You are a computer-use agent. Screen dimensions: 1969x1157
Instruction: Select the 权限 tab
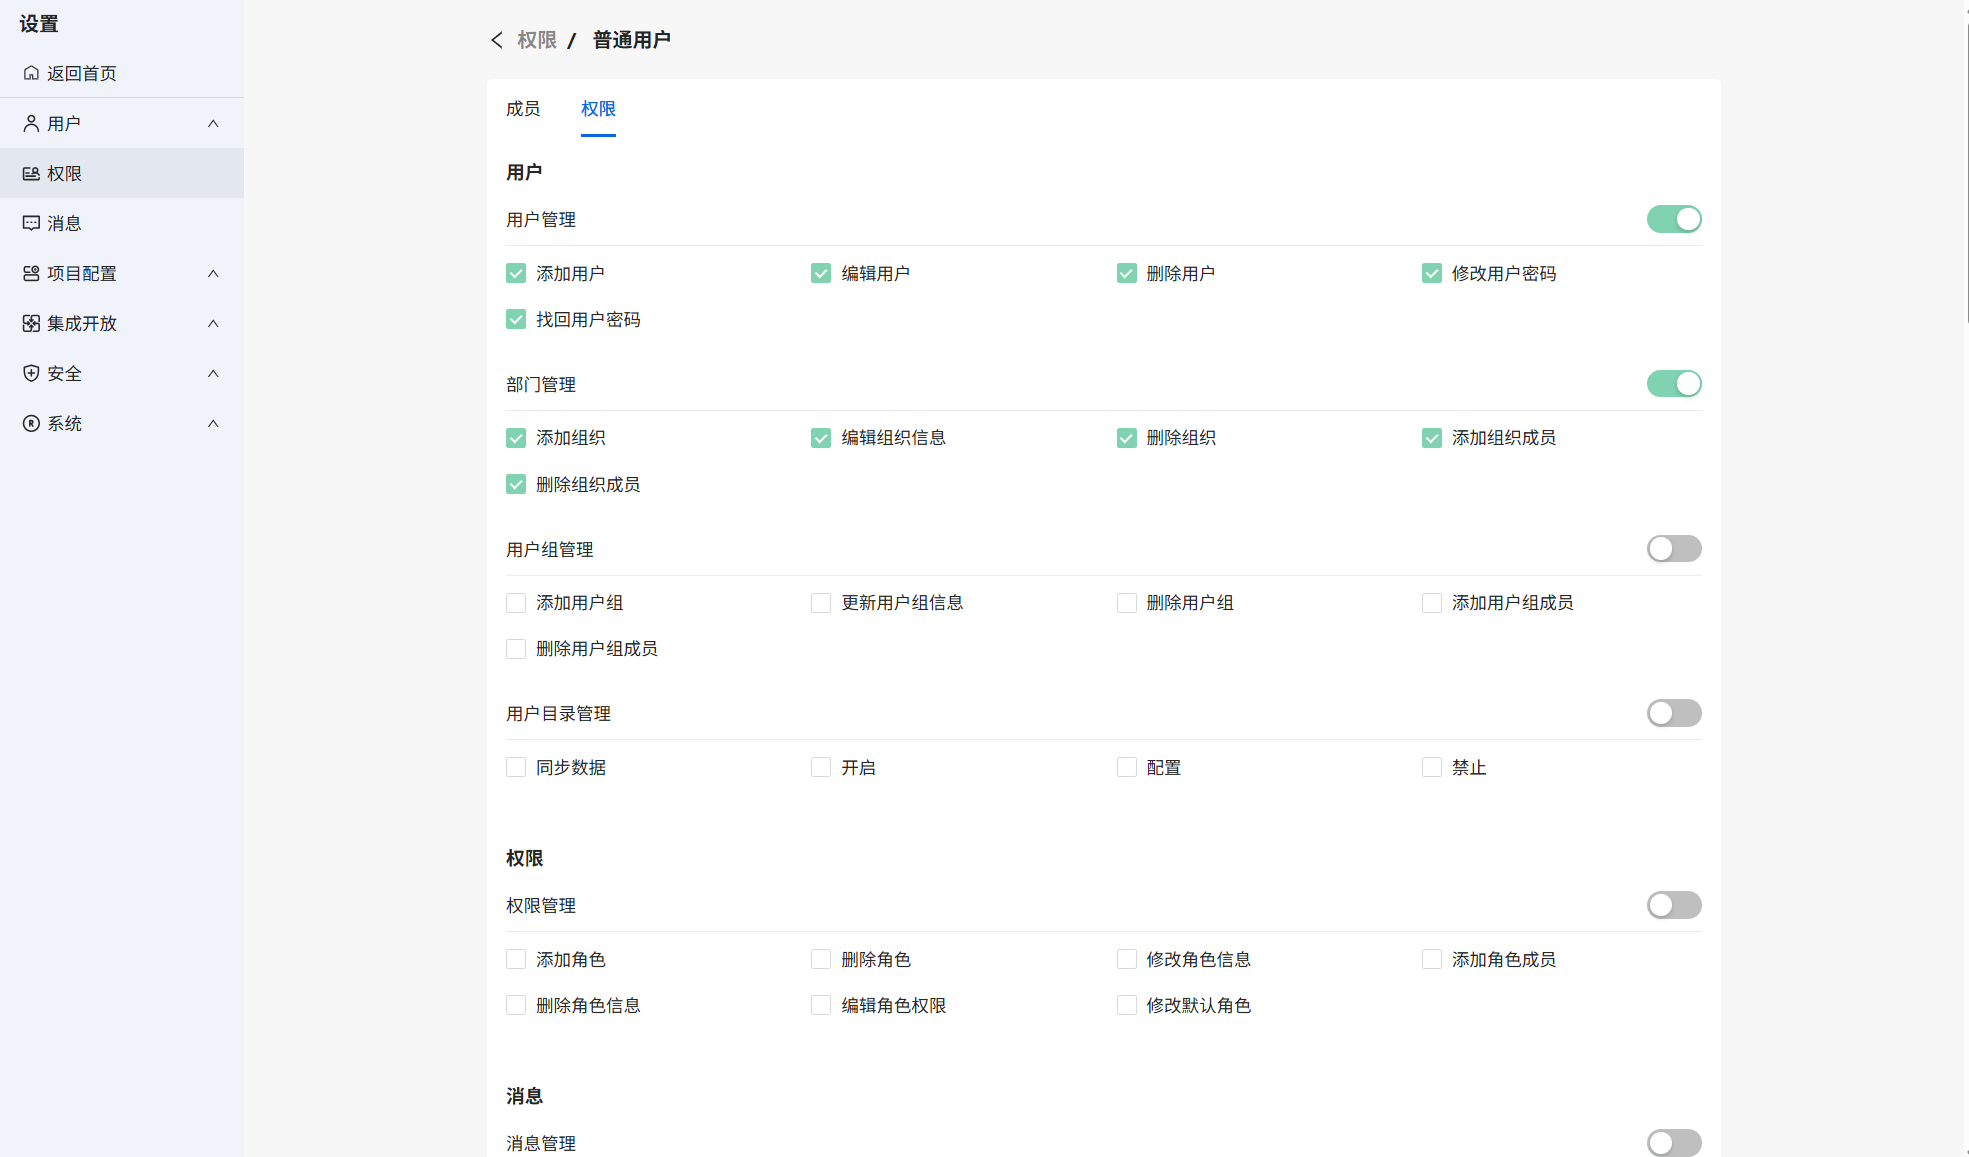(598, 109)
